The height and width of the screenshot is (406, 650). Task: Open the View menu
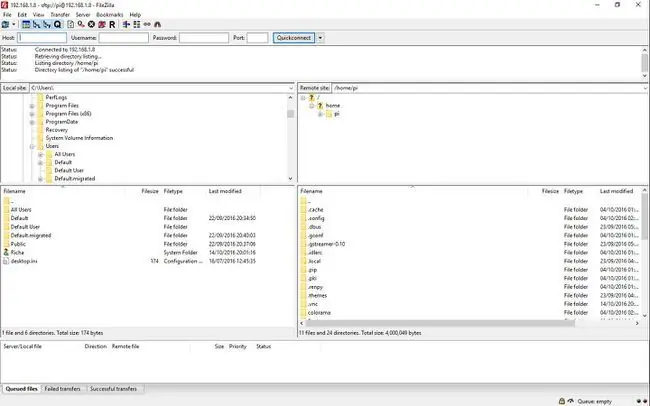38,15
